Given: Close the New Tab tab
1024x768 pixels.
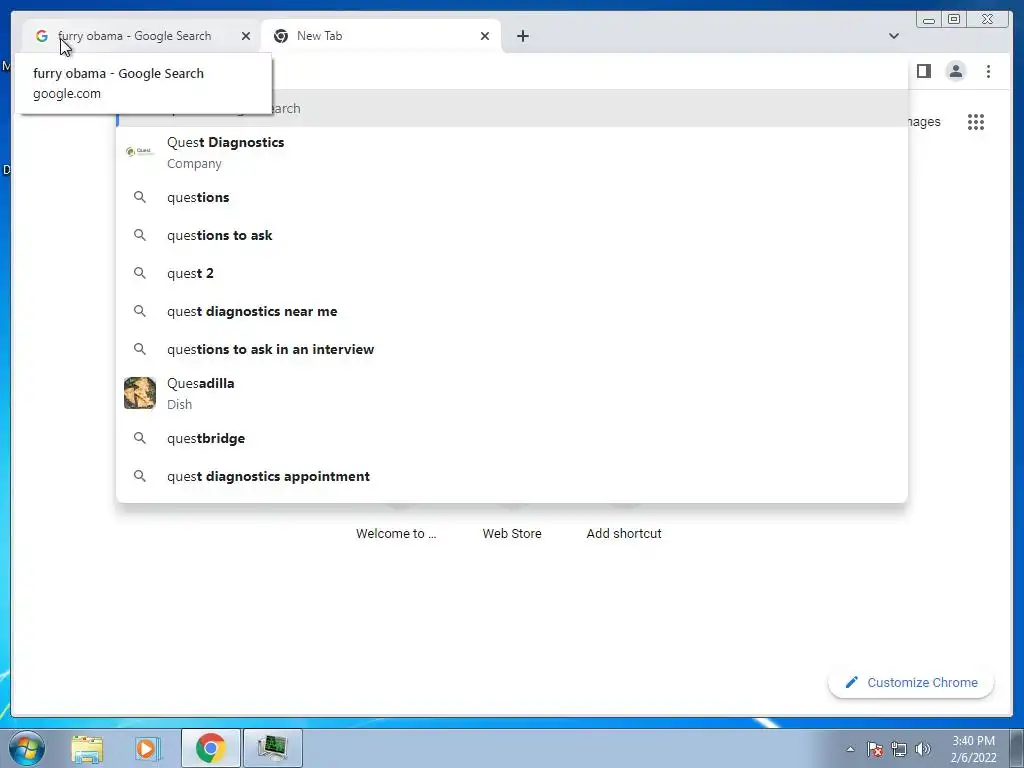Looking at the screenshot, I should point(485,36).
